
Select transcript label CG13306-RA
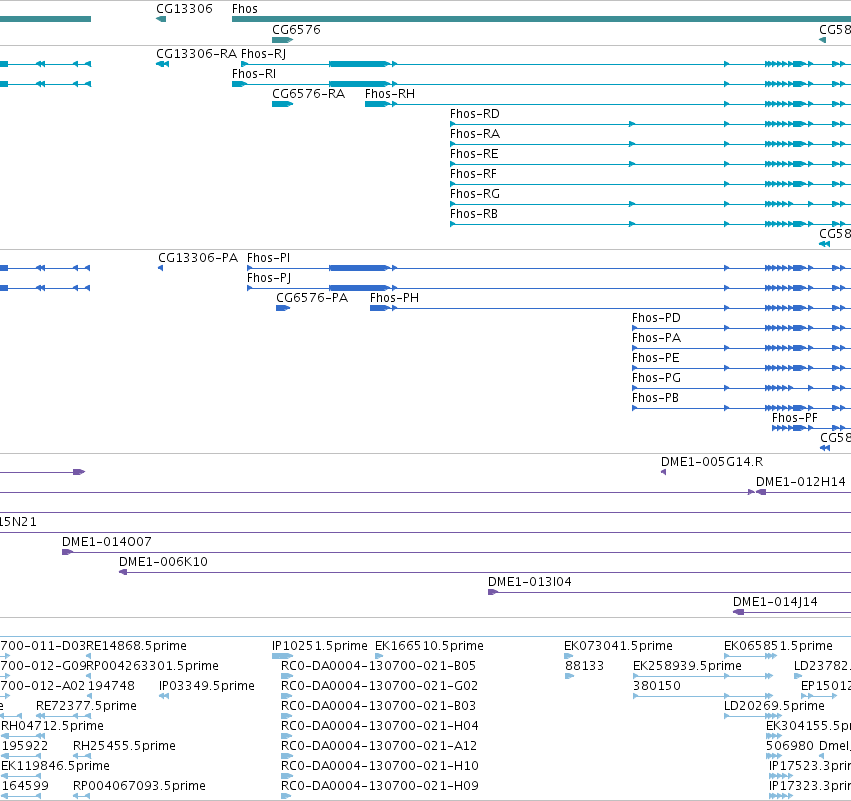pos(196,54)
